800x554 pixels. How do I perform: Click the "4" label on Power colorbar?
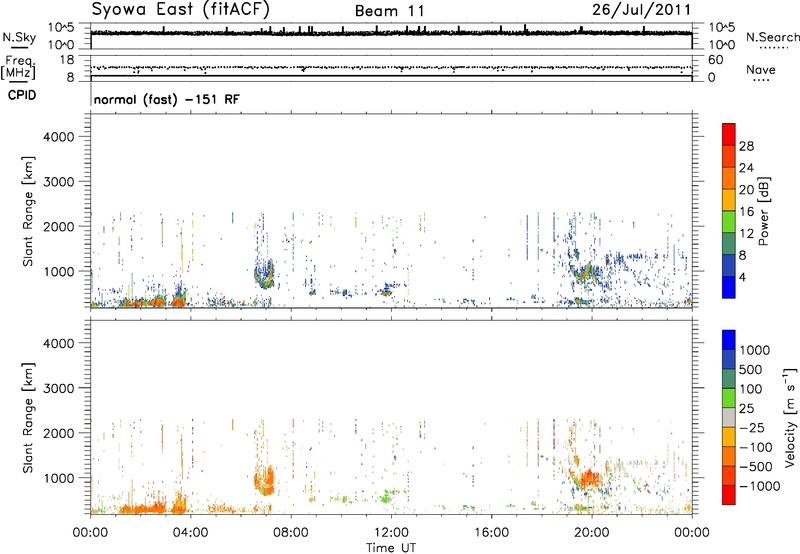pos(743,278)
